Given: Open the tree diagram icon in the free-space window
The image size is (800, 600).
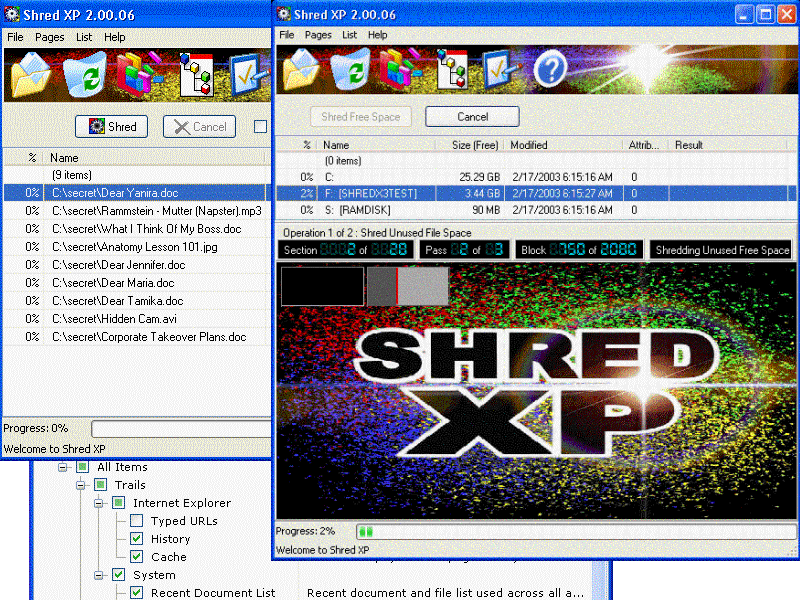Looking at the screenshot, I should point(452,69).
